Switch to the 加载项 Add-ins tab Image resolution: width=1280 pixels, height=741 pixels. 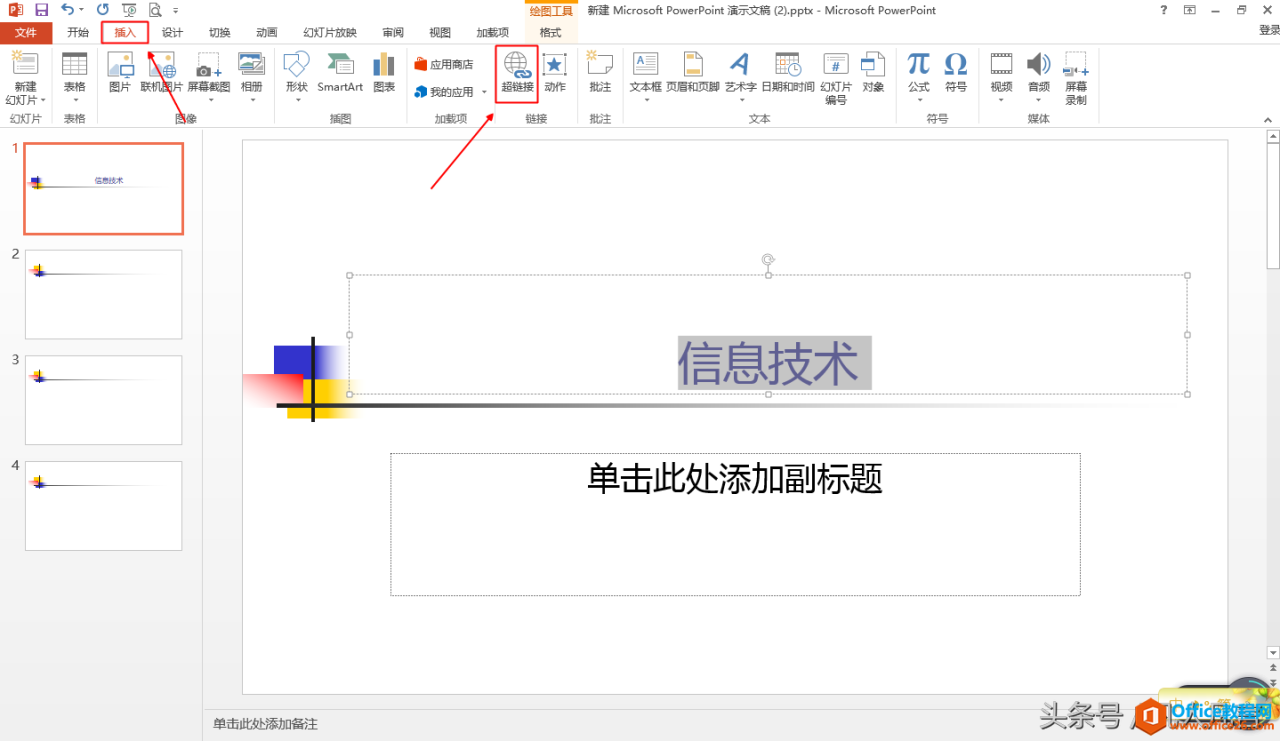[x=492, y=33]
